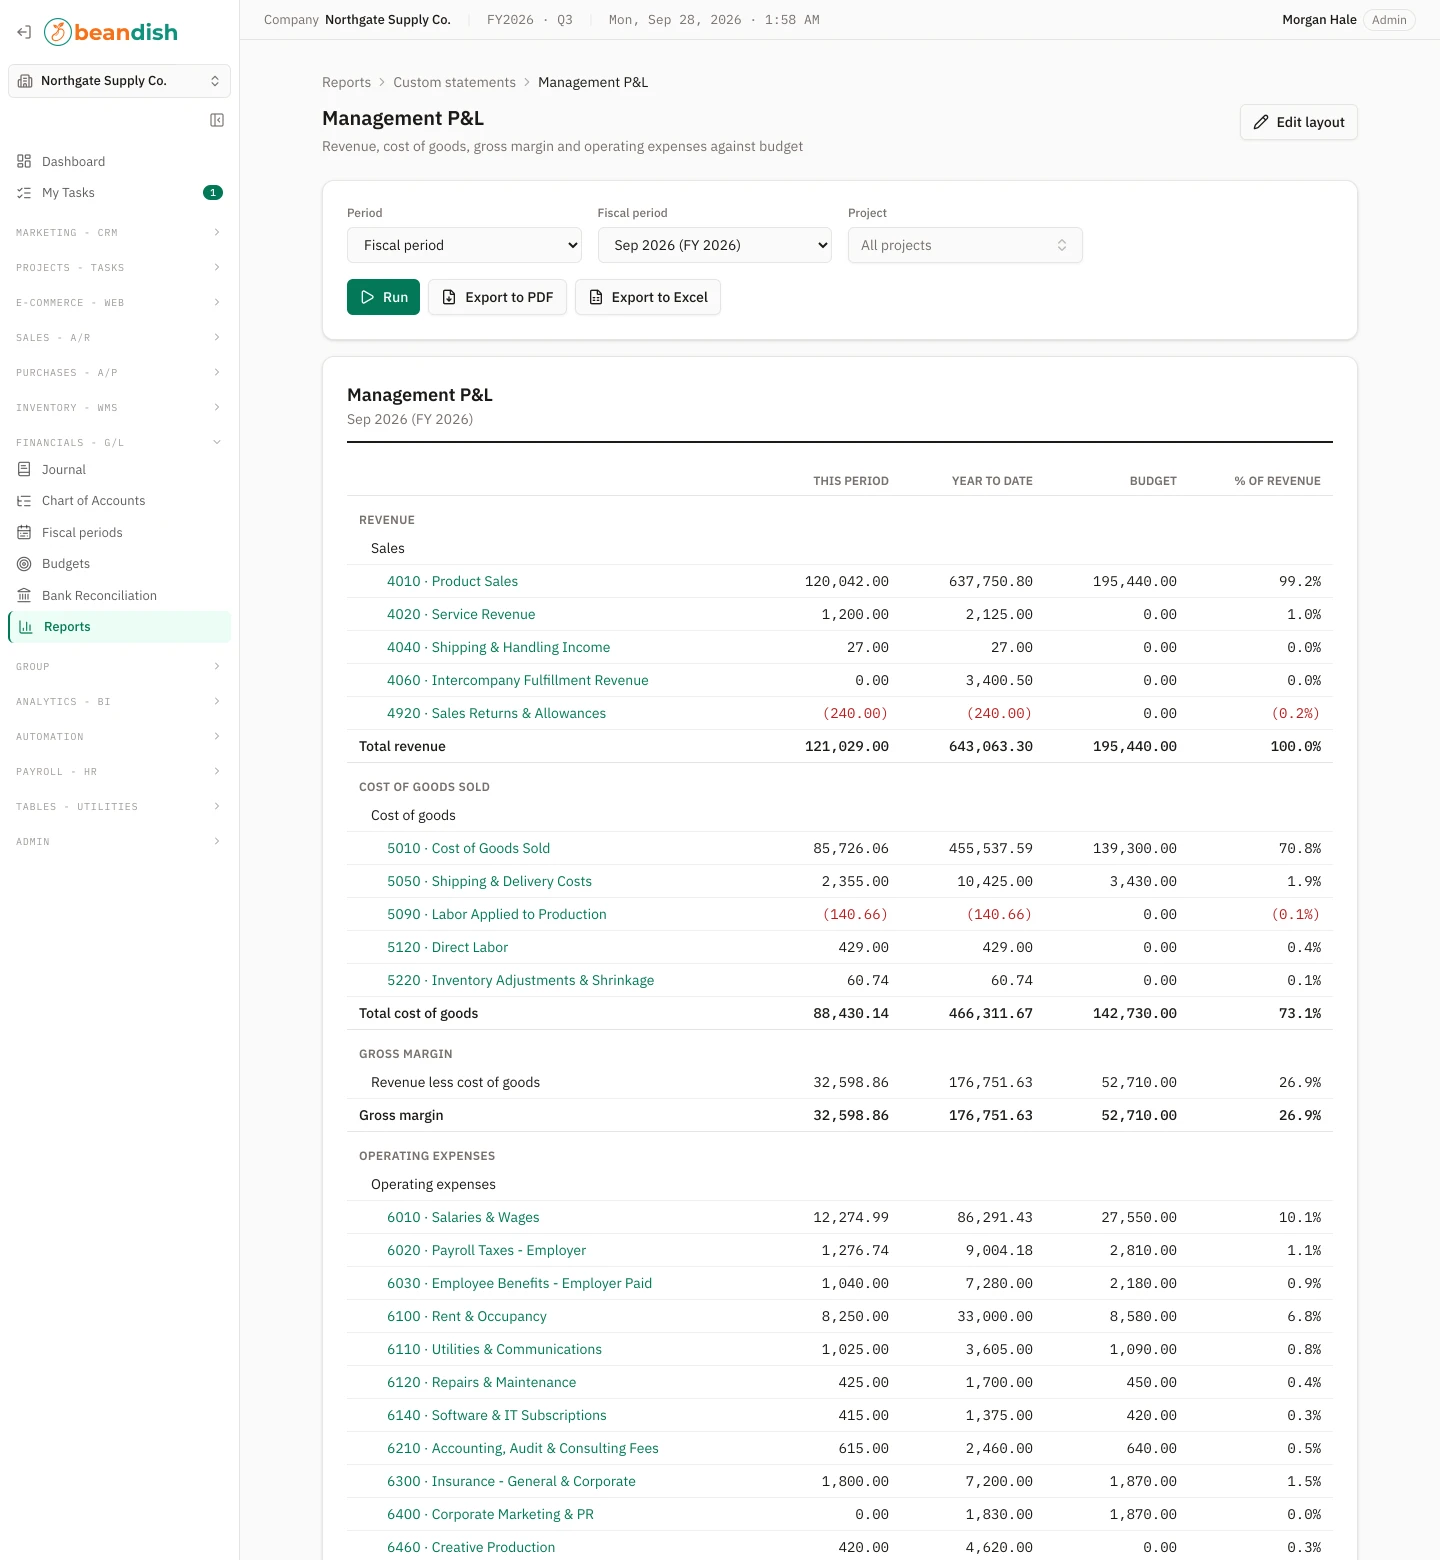
Task: Go to Custom statements breadcrumb
Action: [454, 83]
